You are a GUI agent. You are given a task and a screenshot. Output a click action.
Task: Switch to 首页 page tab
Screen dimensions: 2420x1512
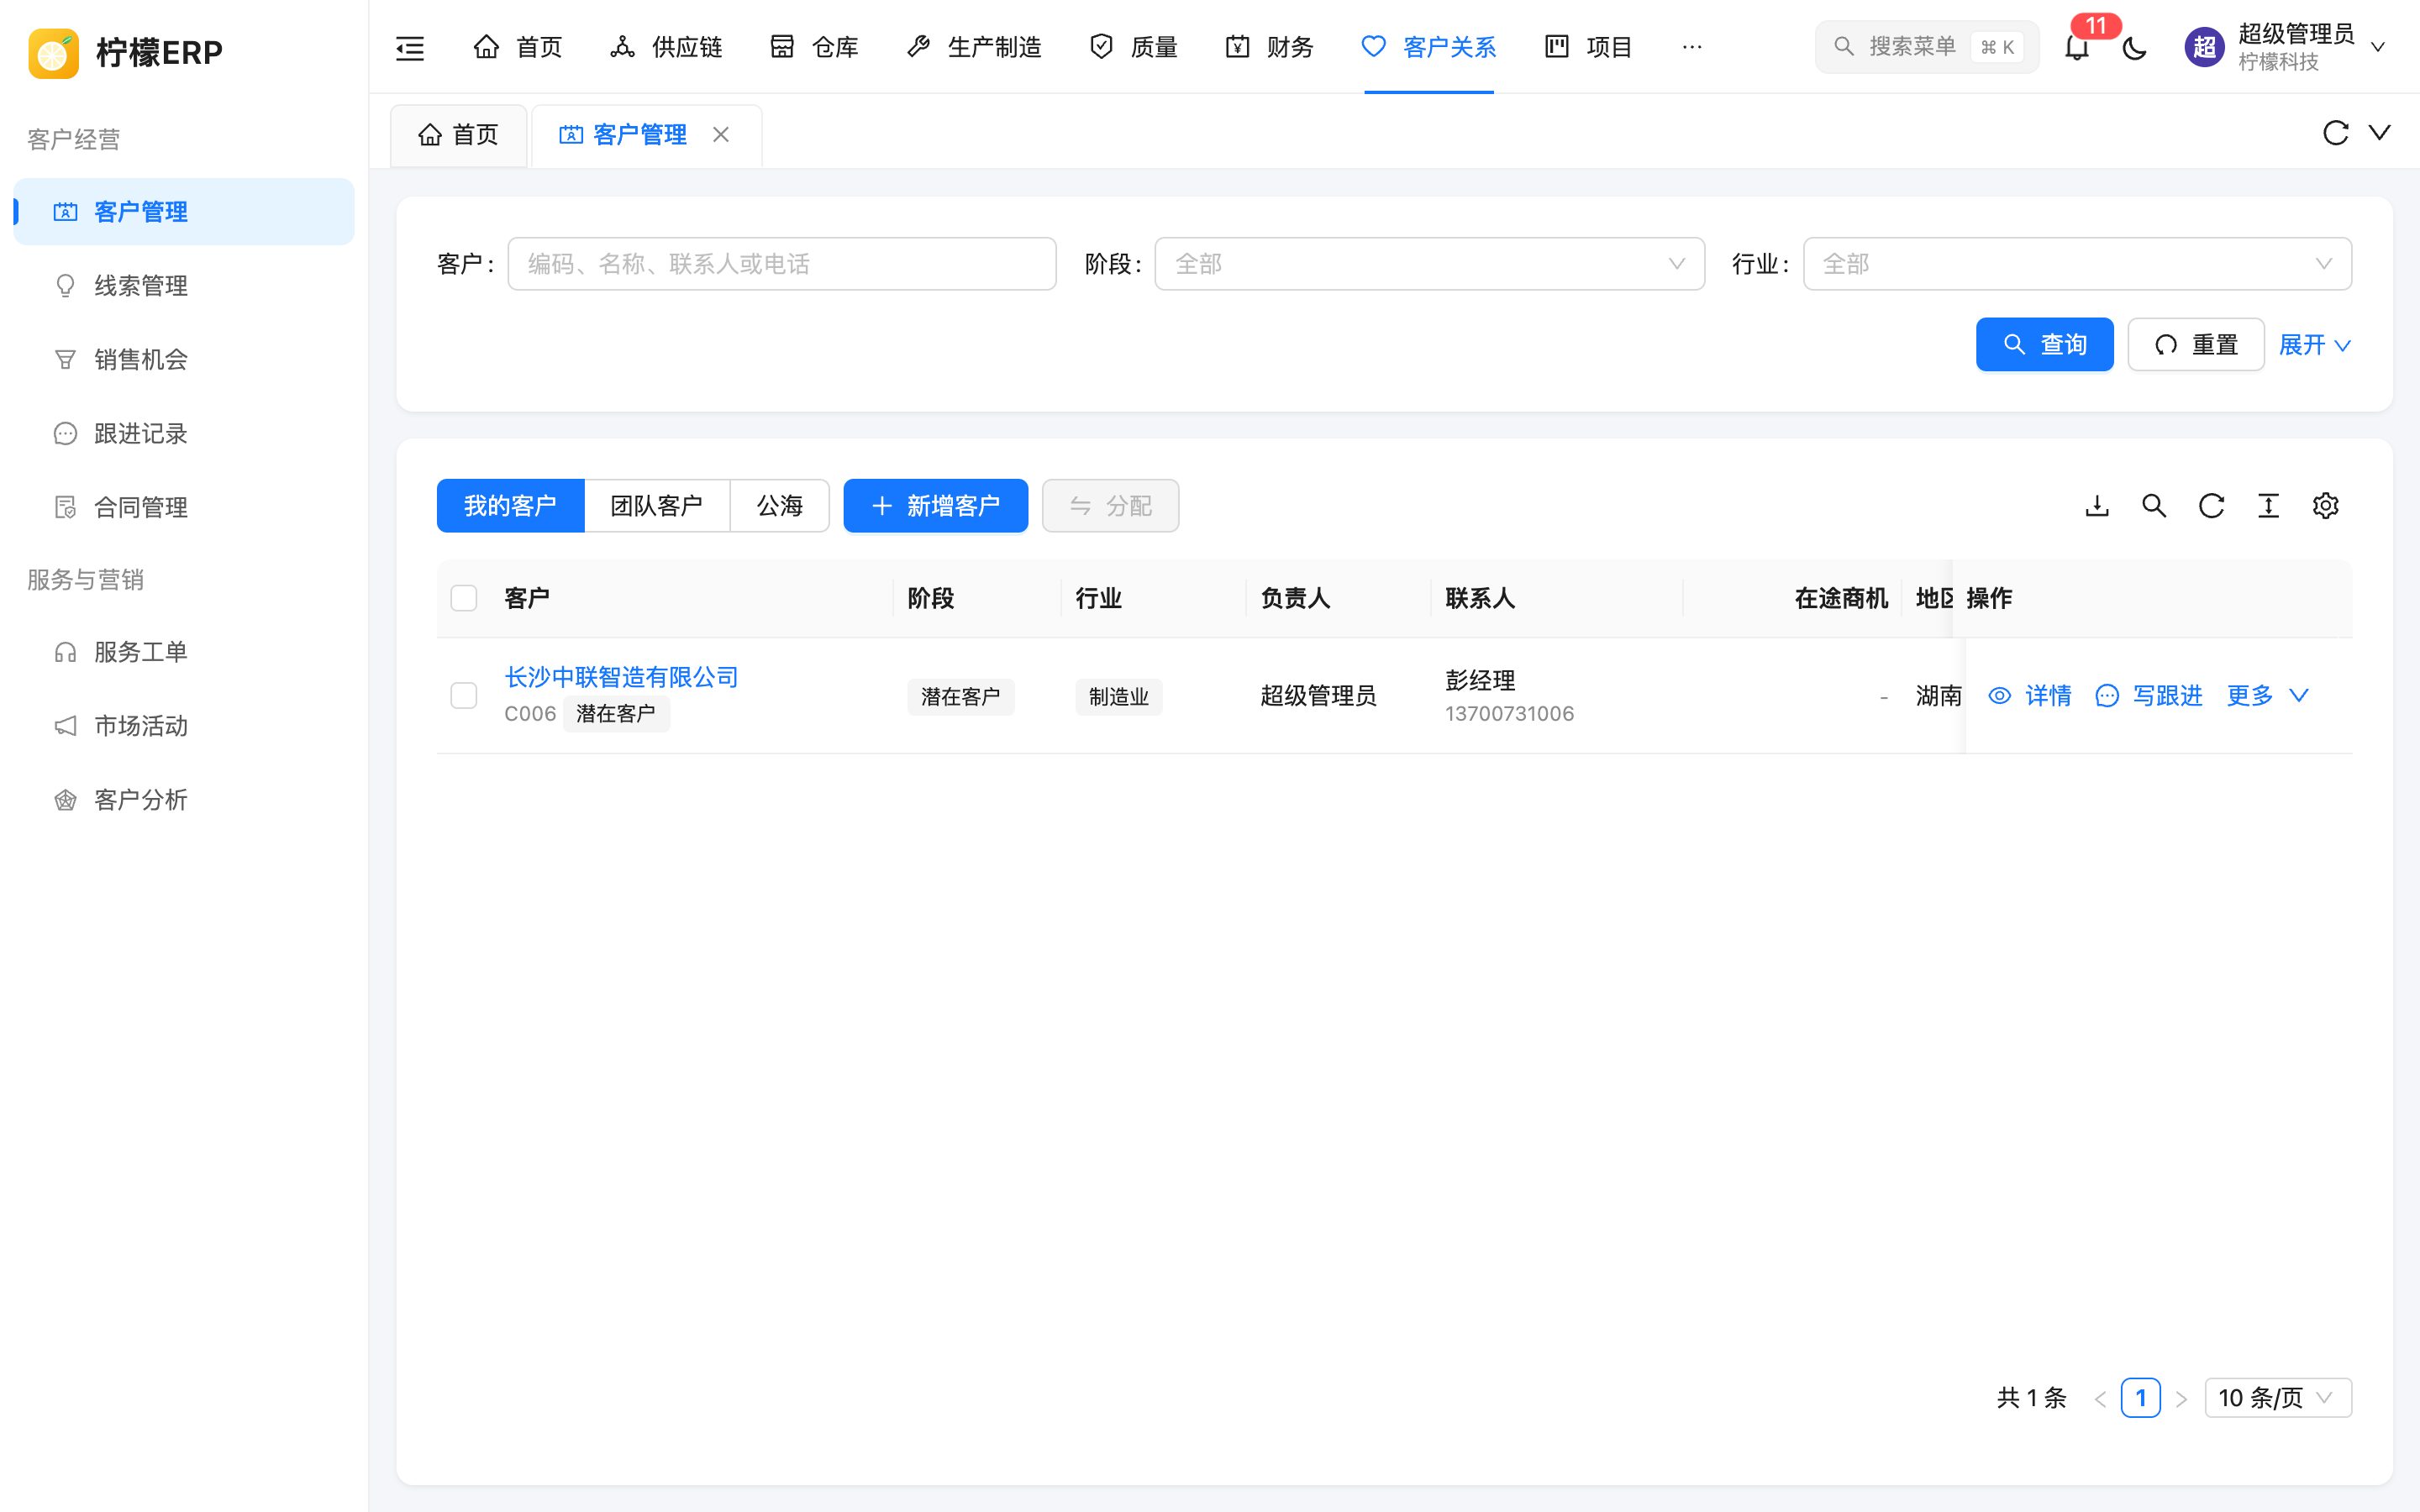pos(459,135)
